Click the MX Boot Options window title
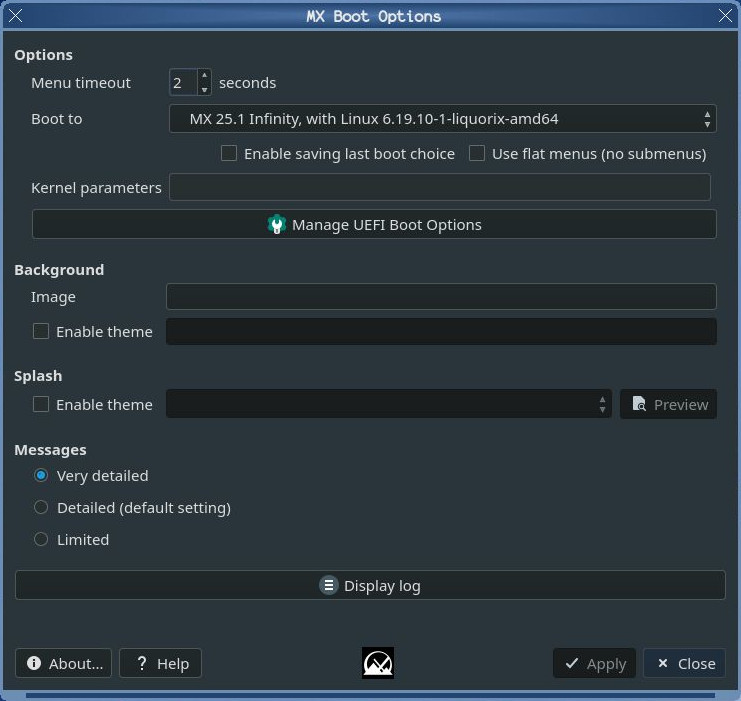 [x=373, y=17]
